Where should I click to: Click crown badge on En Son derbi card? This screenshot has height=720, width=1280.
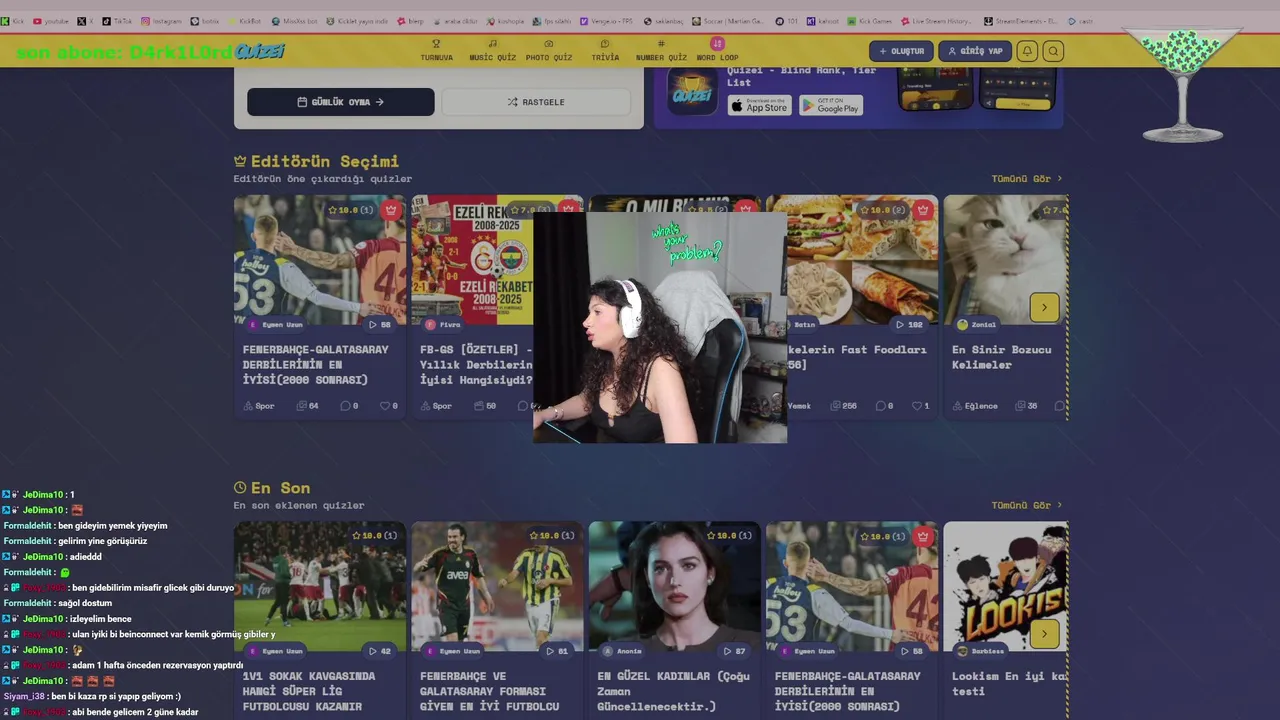(923, 536)
